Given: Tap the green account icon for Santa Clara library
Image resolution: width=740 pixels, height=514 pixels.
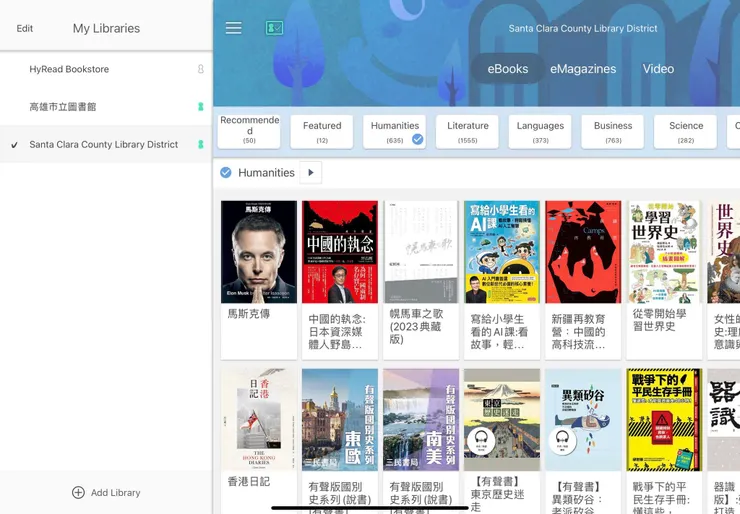Looking at the screenshot, I should tap(201, 144).
